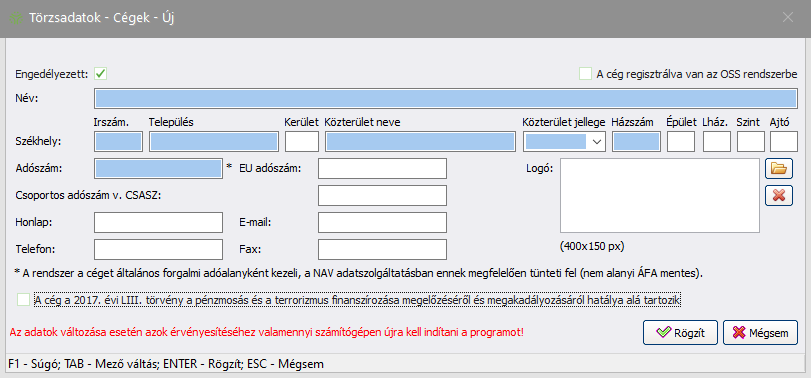Click the folder icon to browse logo
The width and height of the screenshot is (811, 378).
click(778, 168)
